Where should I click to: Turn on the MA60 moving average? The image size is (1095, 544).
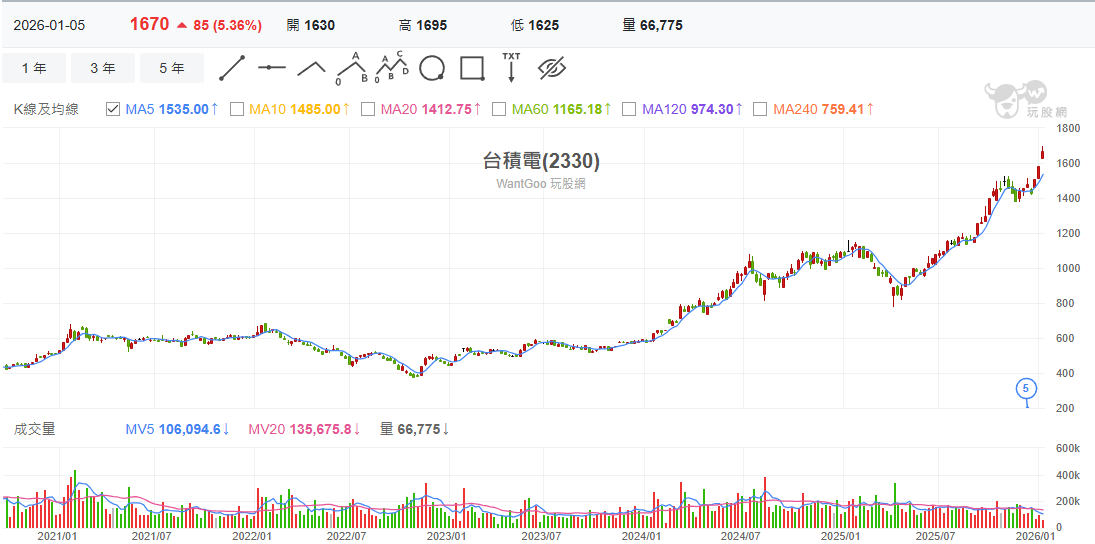pos(499,109)
